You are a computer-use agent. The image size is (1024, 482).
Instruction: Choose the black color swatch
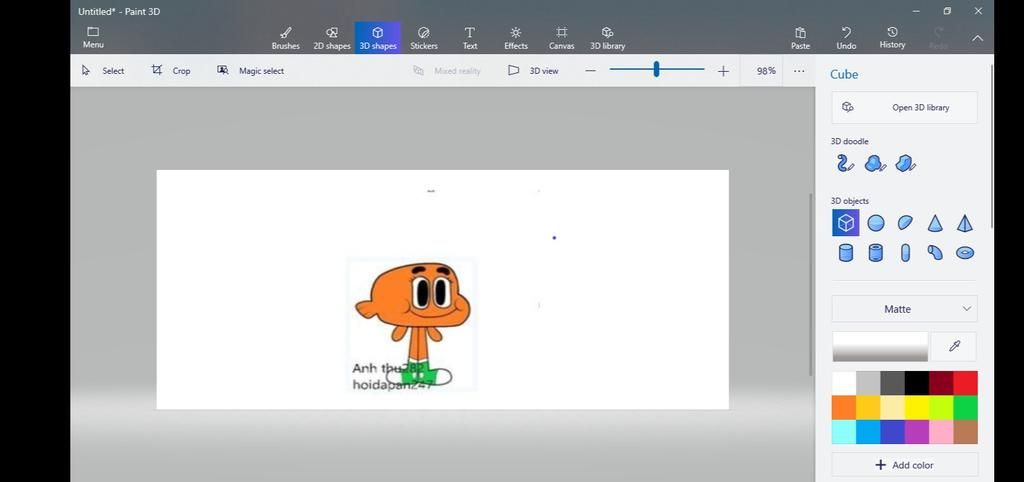pos(917,383)
